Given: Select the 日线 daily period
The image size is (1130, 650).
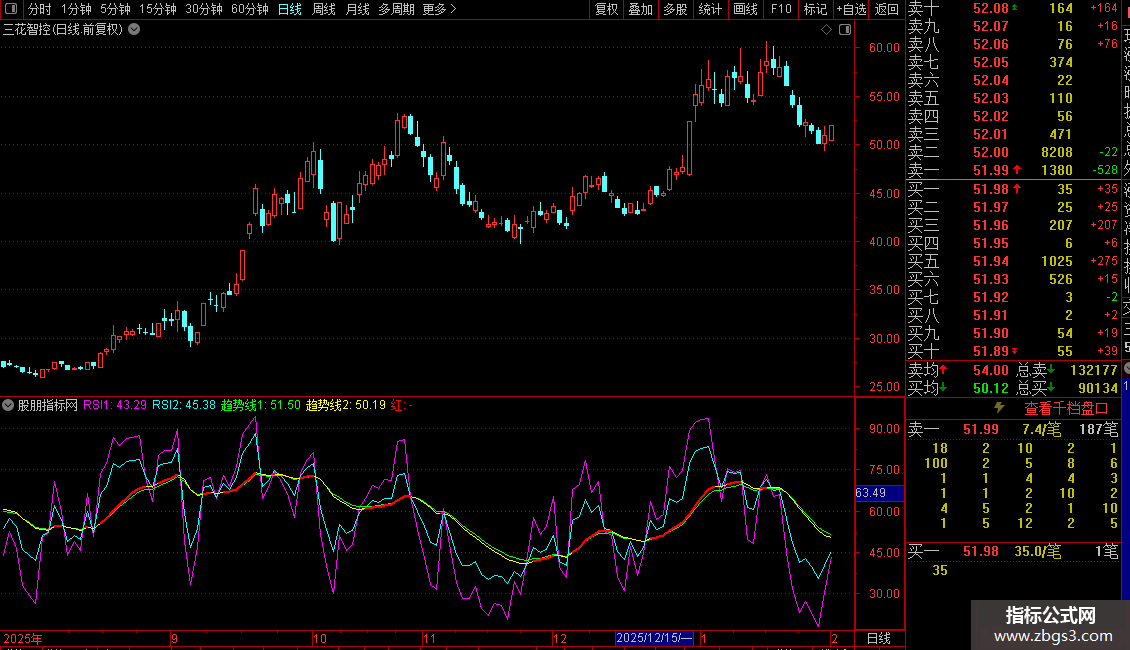Looking at the screenshot, I should 290,9.
